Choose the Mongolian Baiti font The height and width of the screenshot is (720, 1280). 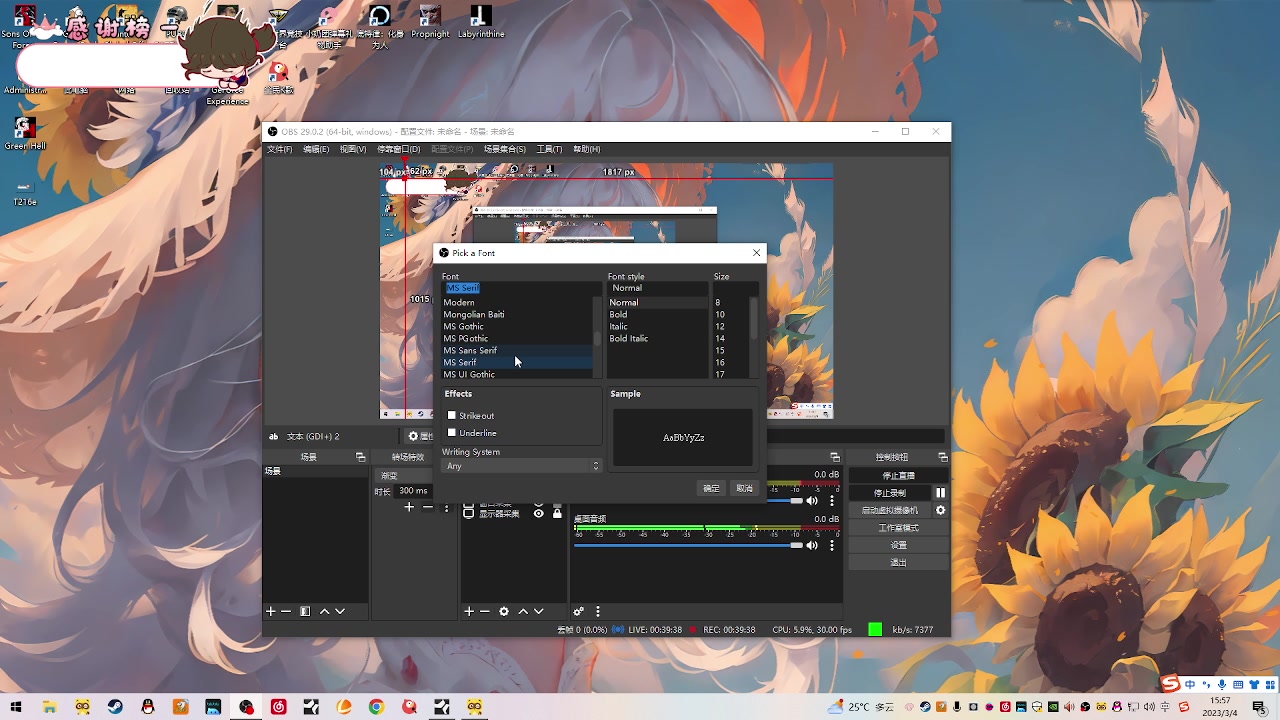518,314
